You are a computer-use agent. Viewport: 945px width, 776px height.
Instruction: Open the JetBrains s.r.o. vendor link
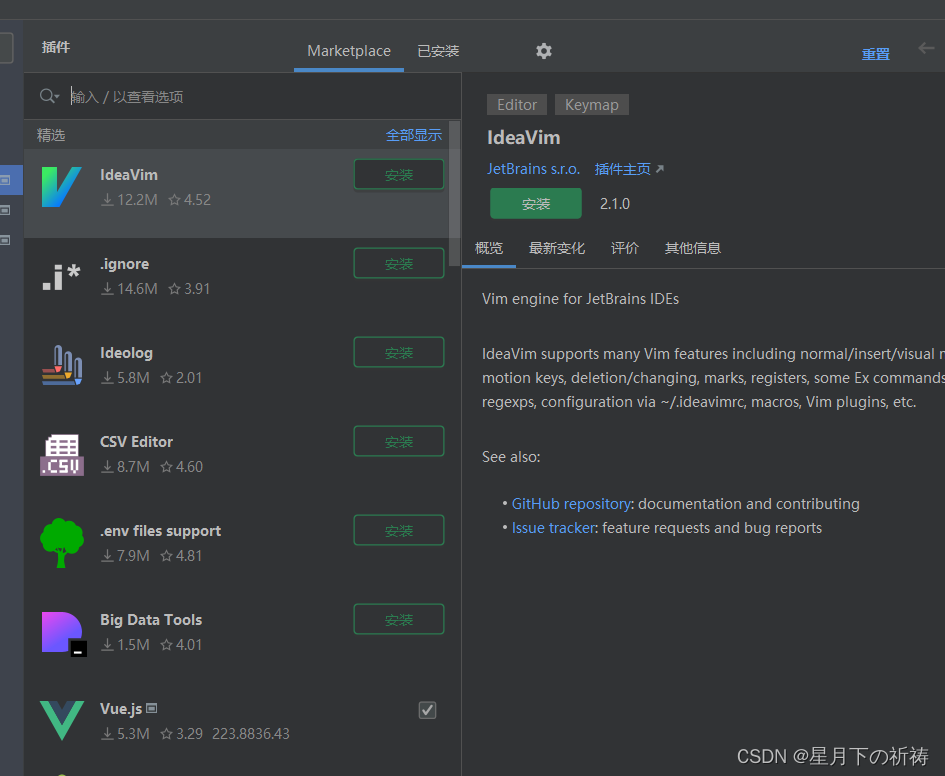tap(533, 169)
